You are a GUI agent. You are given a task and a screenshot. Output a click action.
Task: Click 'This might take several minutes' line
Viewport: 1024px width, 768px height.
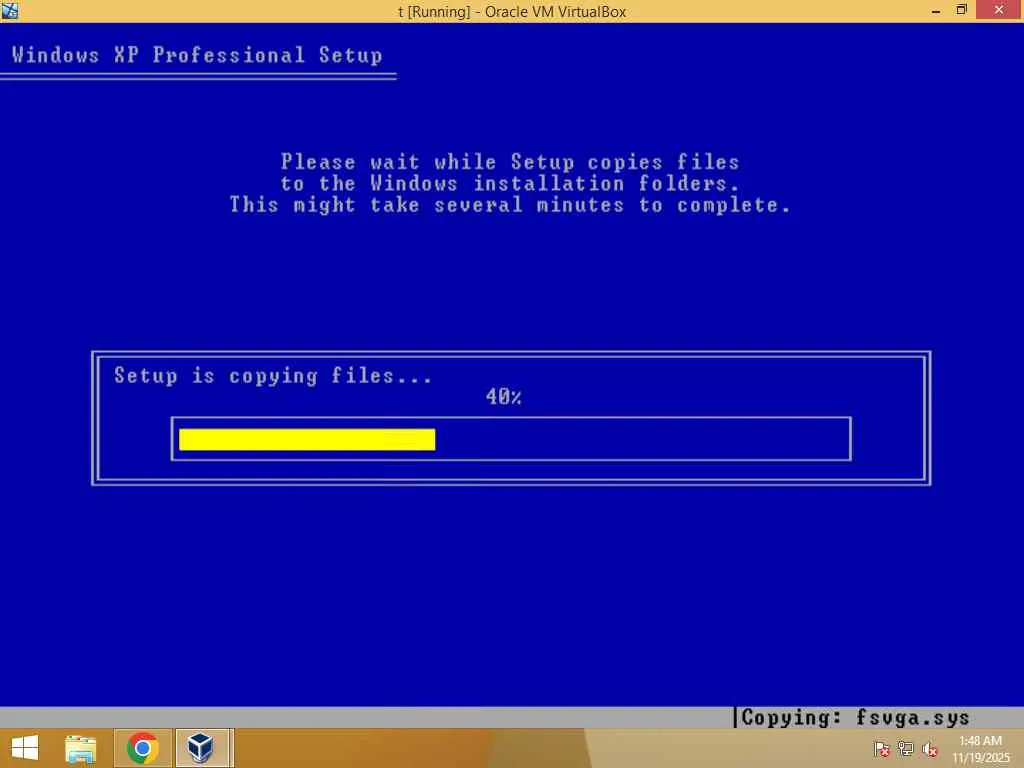coord(510,205)
